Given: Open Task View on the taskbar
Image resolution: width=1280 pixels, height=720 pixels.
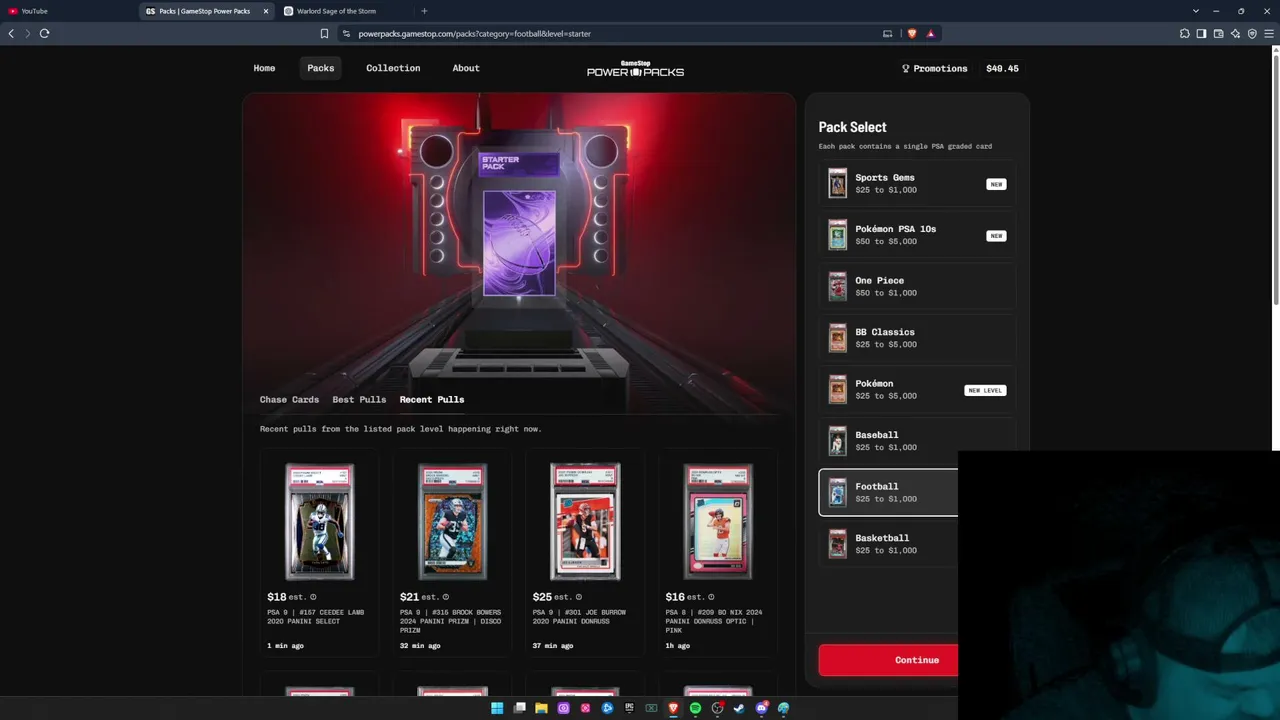Looking at the screenshot, I should tap(519, 708).
